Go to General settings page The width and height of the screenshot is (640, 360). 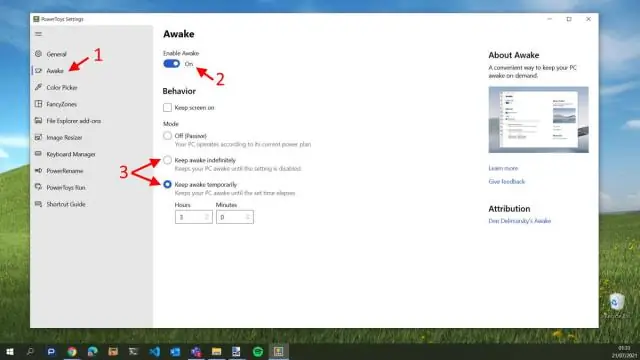pyautogui.click(x=56, y=54)
